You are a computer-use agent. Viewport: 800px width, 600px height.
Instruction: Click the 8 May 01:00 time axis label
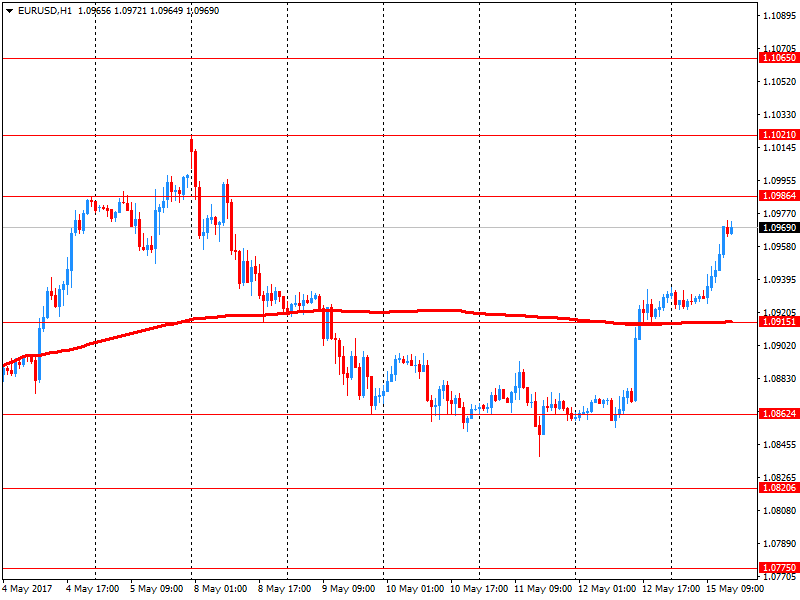pos(221,589)
